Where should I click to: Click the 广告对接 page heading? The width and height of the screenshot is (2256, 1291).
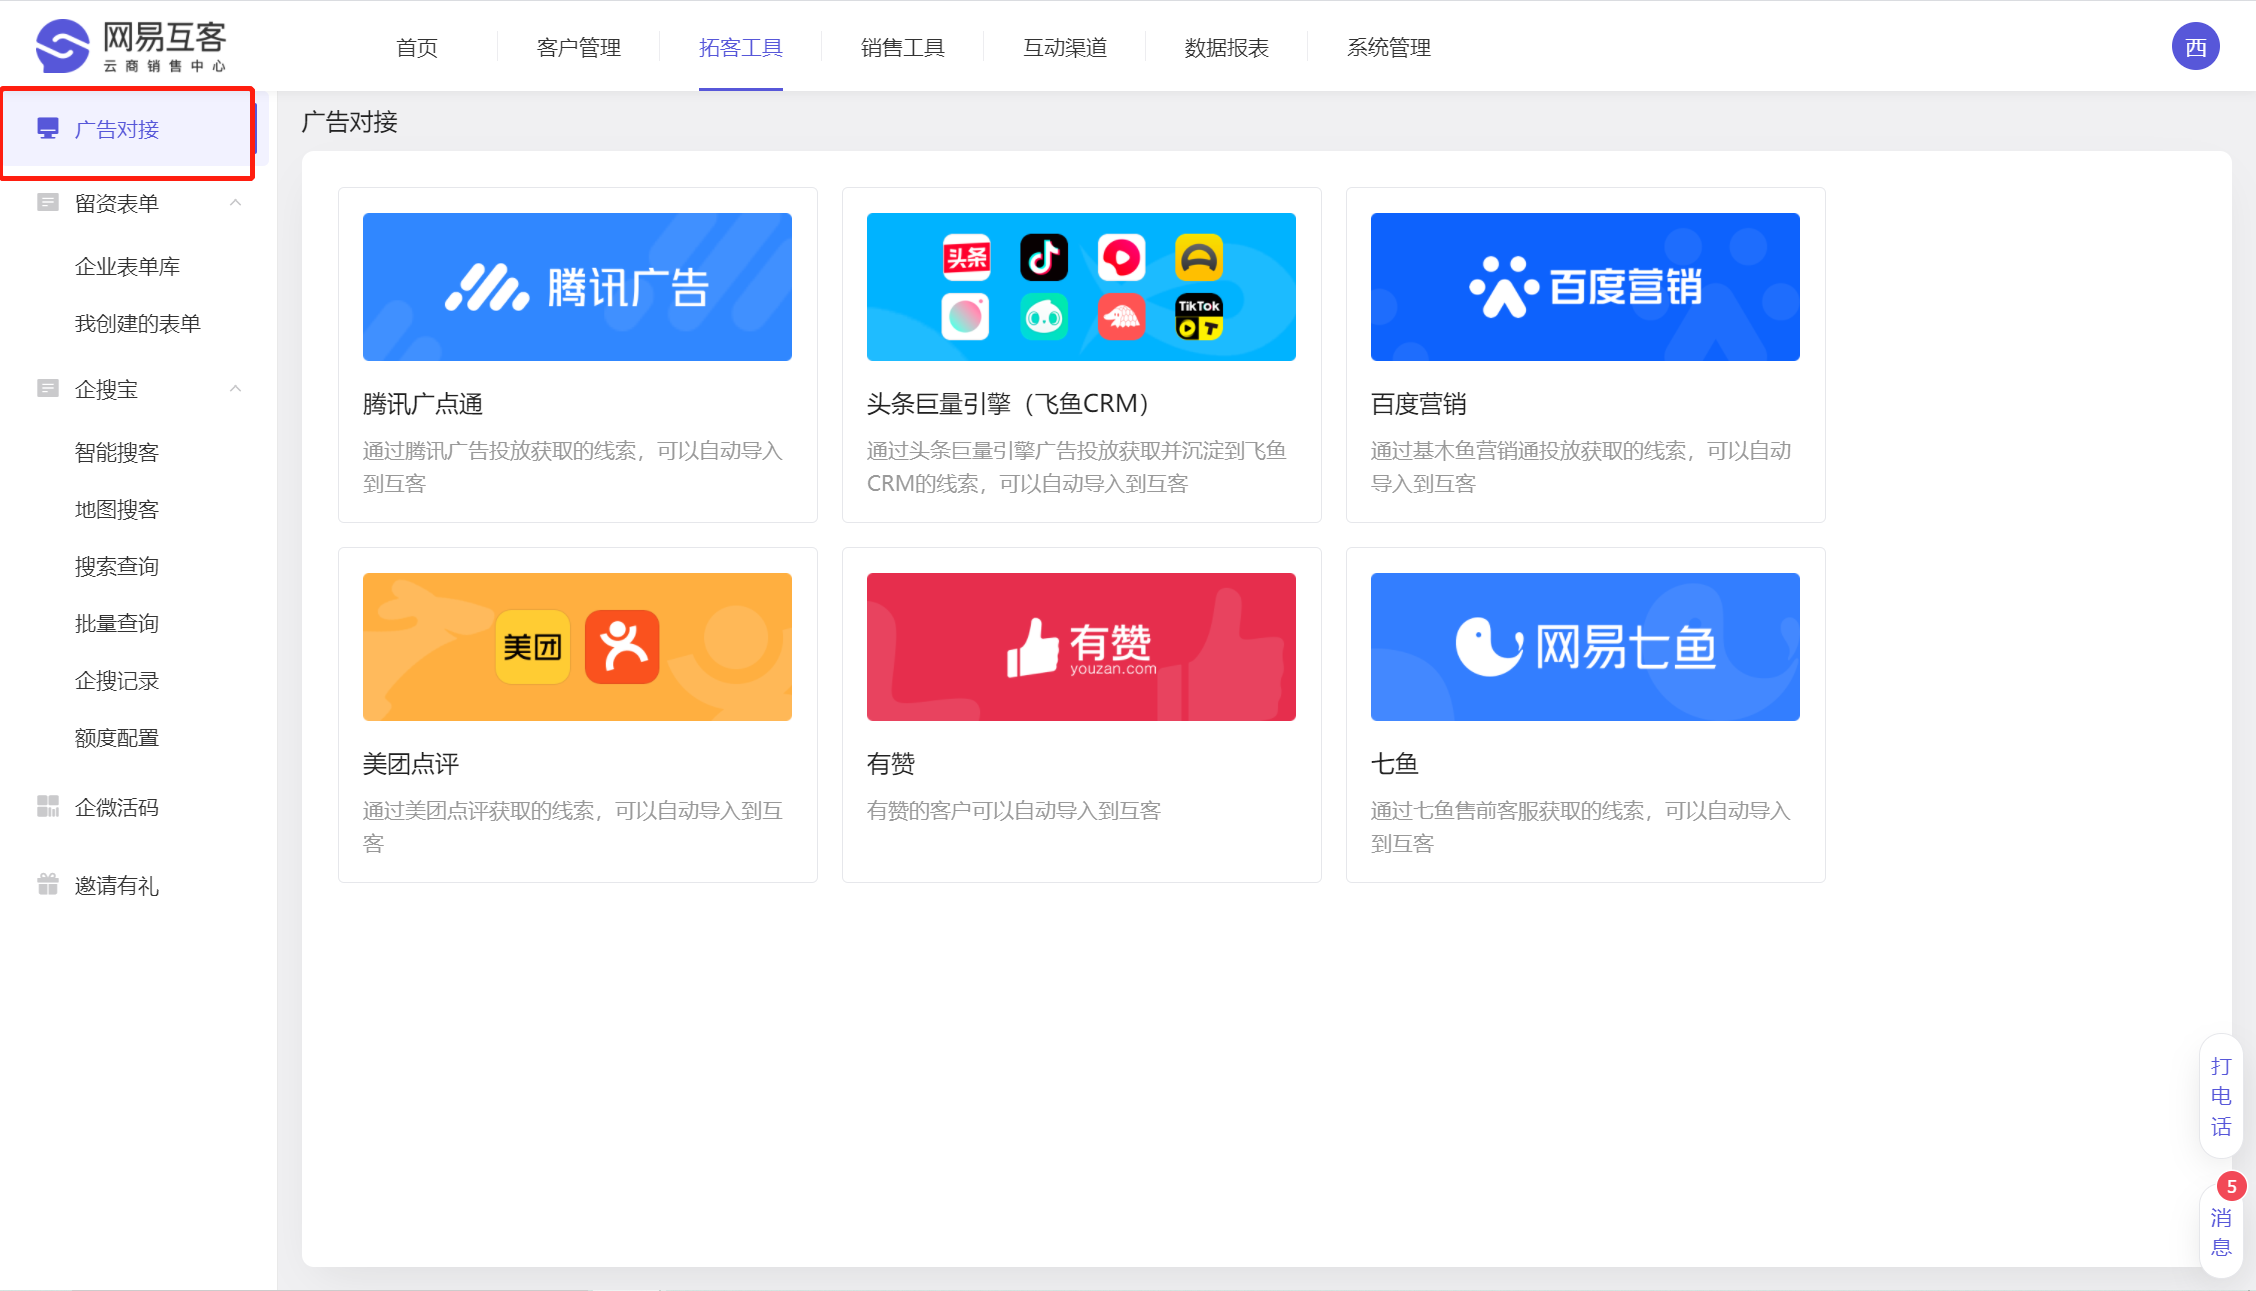point(350,122)
